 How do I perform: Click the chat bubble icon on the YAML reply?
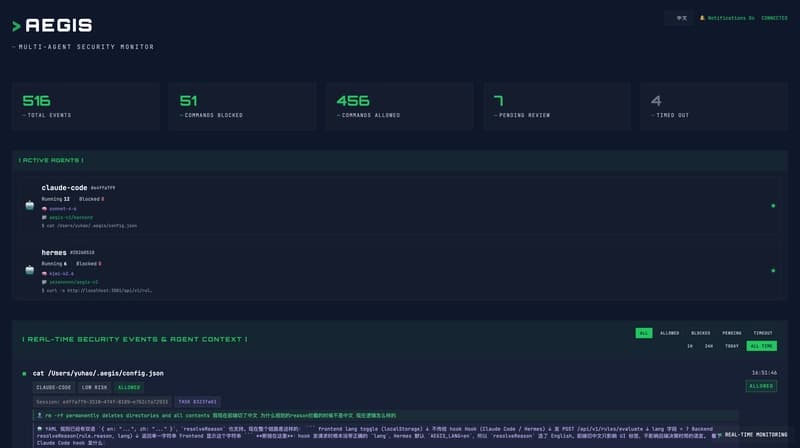tap(39, 429)
